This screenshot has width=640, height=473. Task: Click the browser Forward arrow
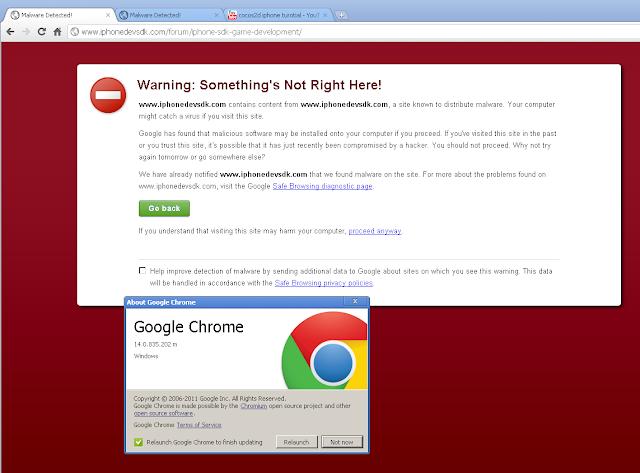click(x=26, y=31)
